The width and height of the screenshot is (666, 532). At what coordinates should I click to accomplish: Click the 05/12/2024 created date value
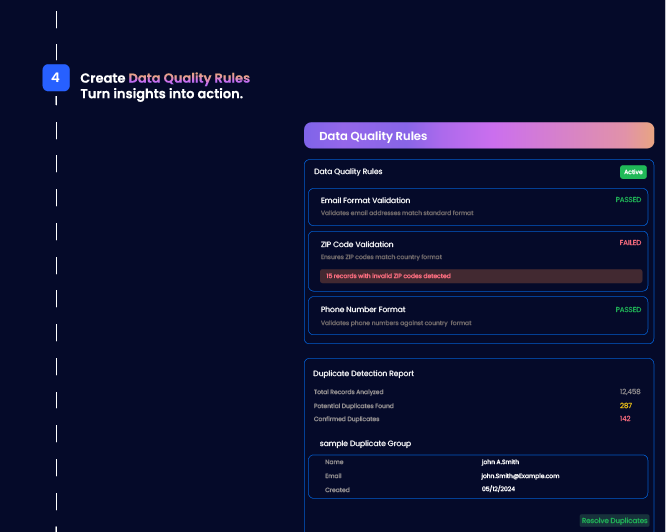click(498, 489)
